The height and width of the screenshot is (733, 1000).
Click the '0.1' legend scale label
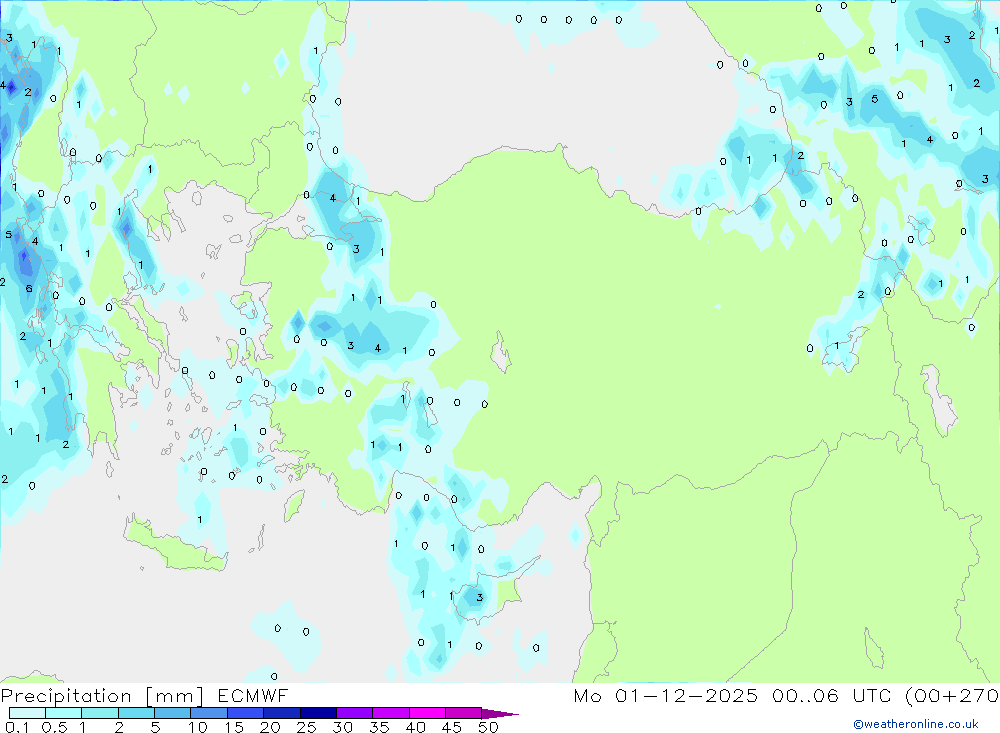tap(17, 727)
